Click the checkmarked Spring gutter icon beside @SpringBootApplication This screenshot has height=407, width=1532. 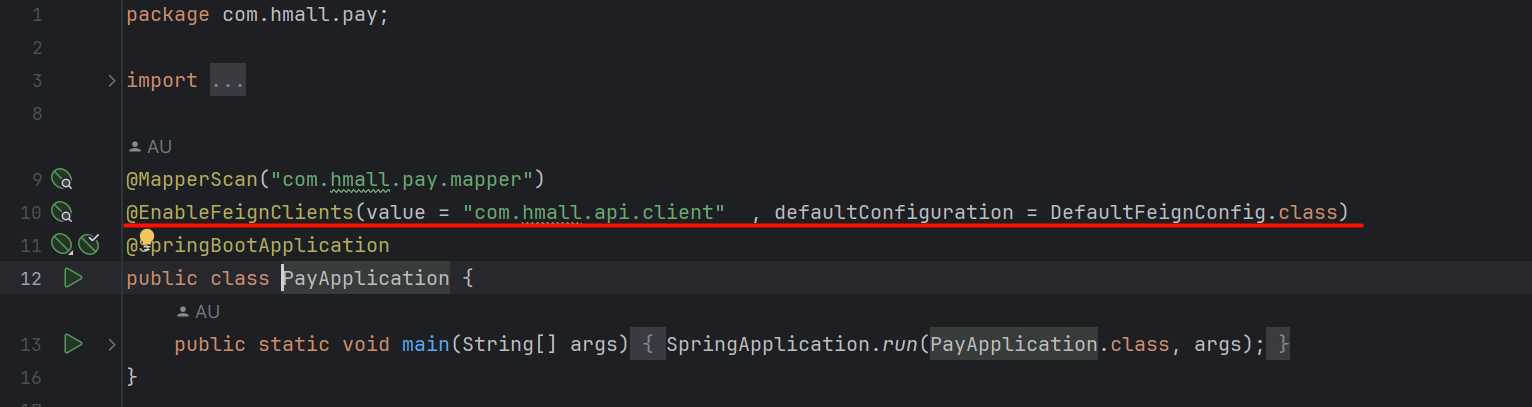point(89,245)
